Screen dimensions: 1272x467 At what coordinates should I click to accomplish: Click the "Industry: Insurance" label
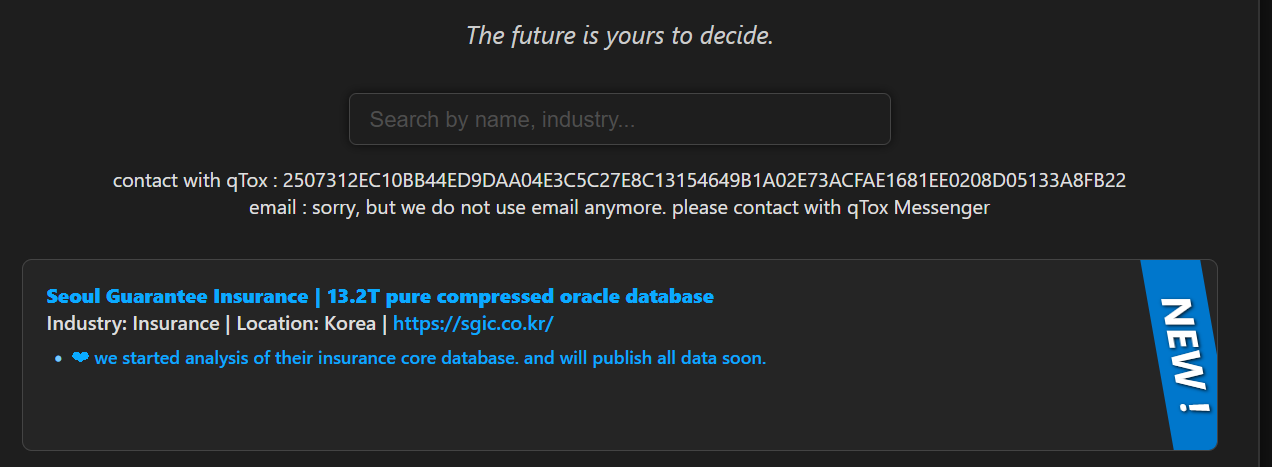tap(133, 324)
